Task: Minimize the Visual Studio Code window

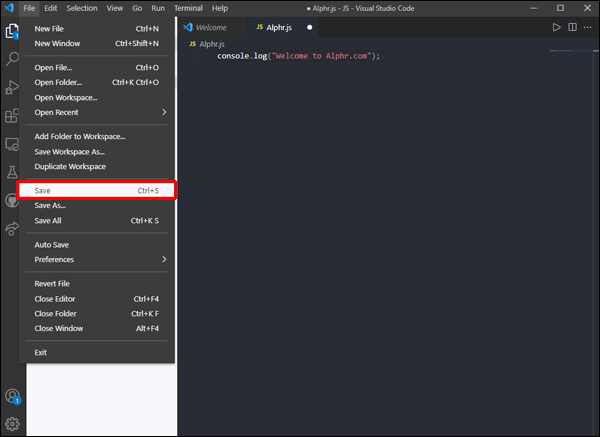Action: point(533,8)
